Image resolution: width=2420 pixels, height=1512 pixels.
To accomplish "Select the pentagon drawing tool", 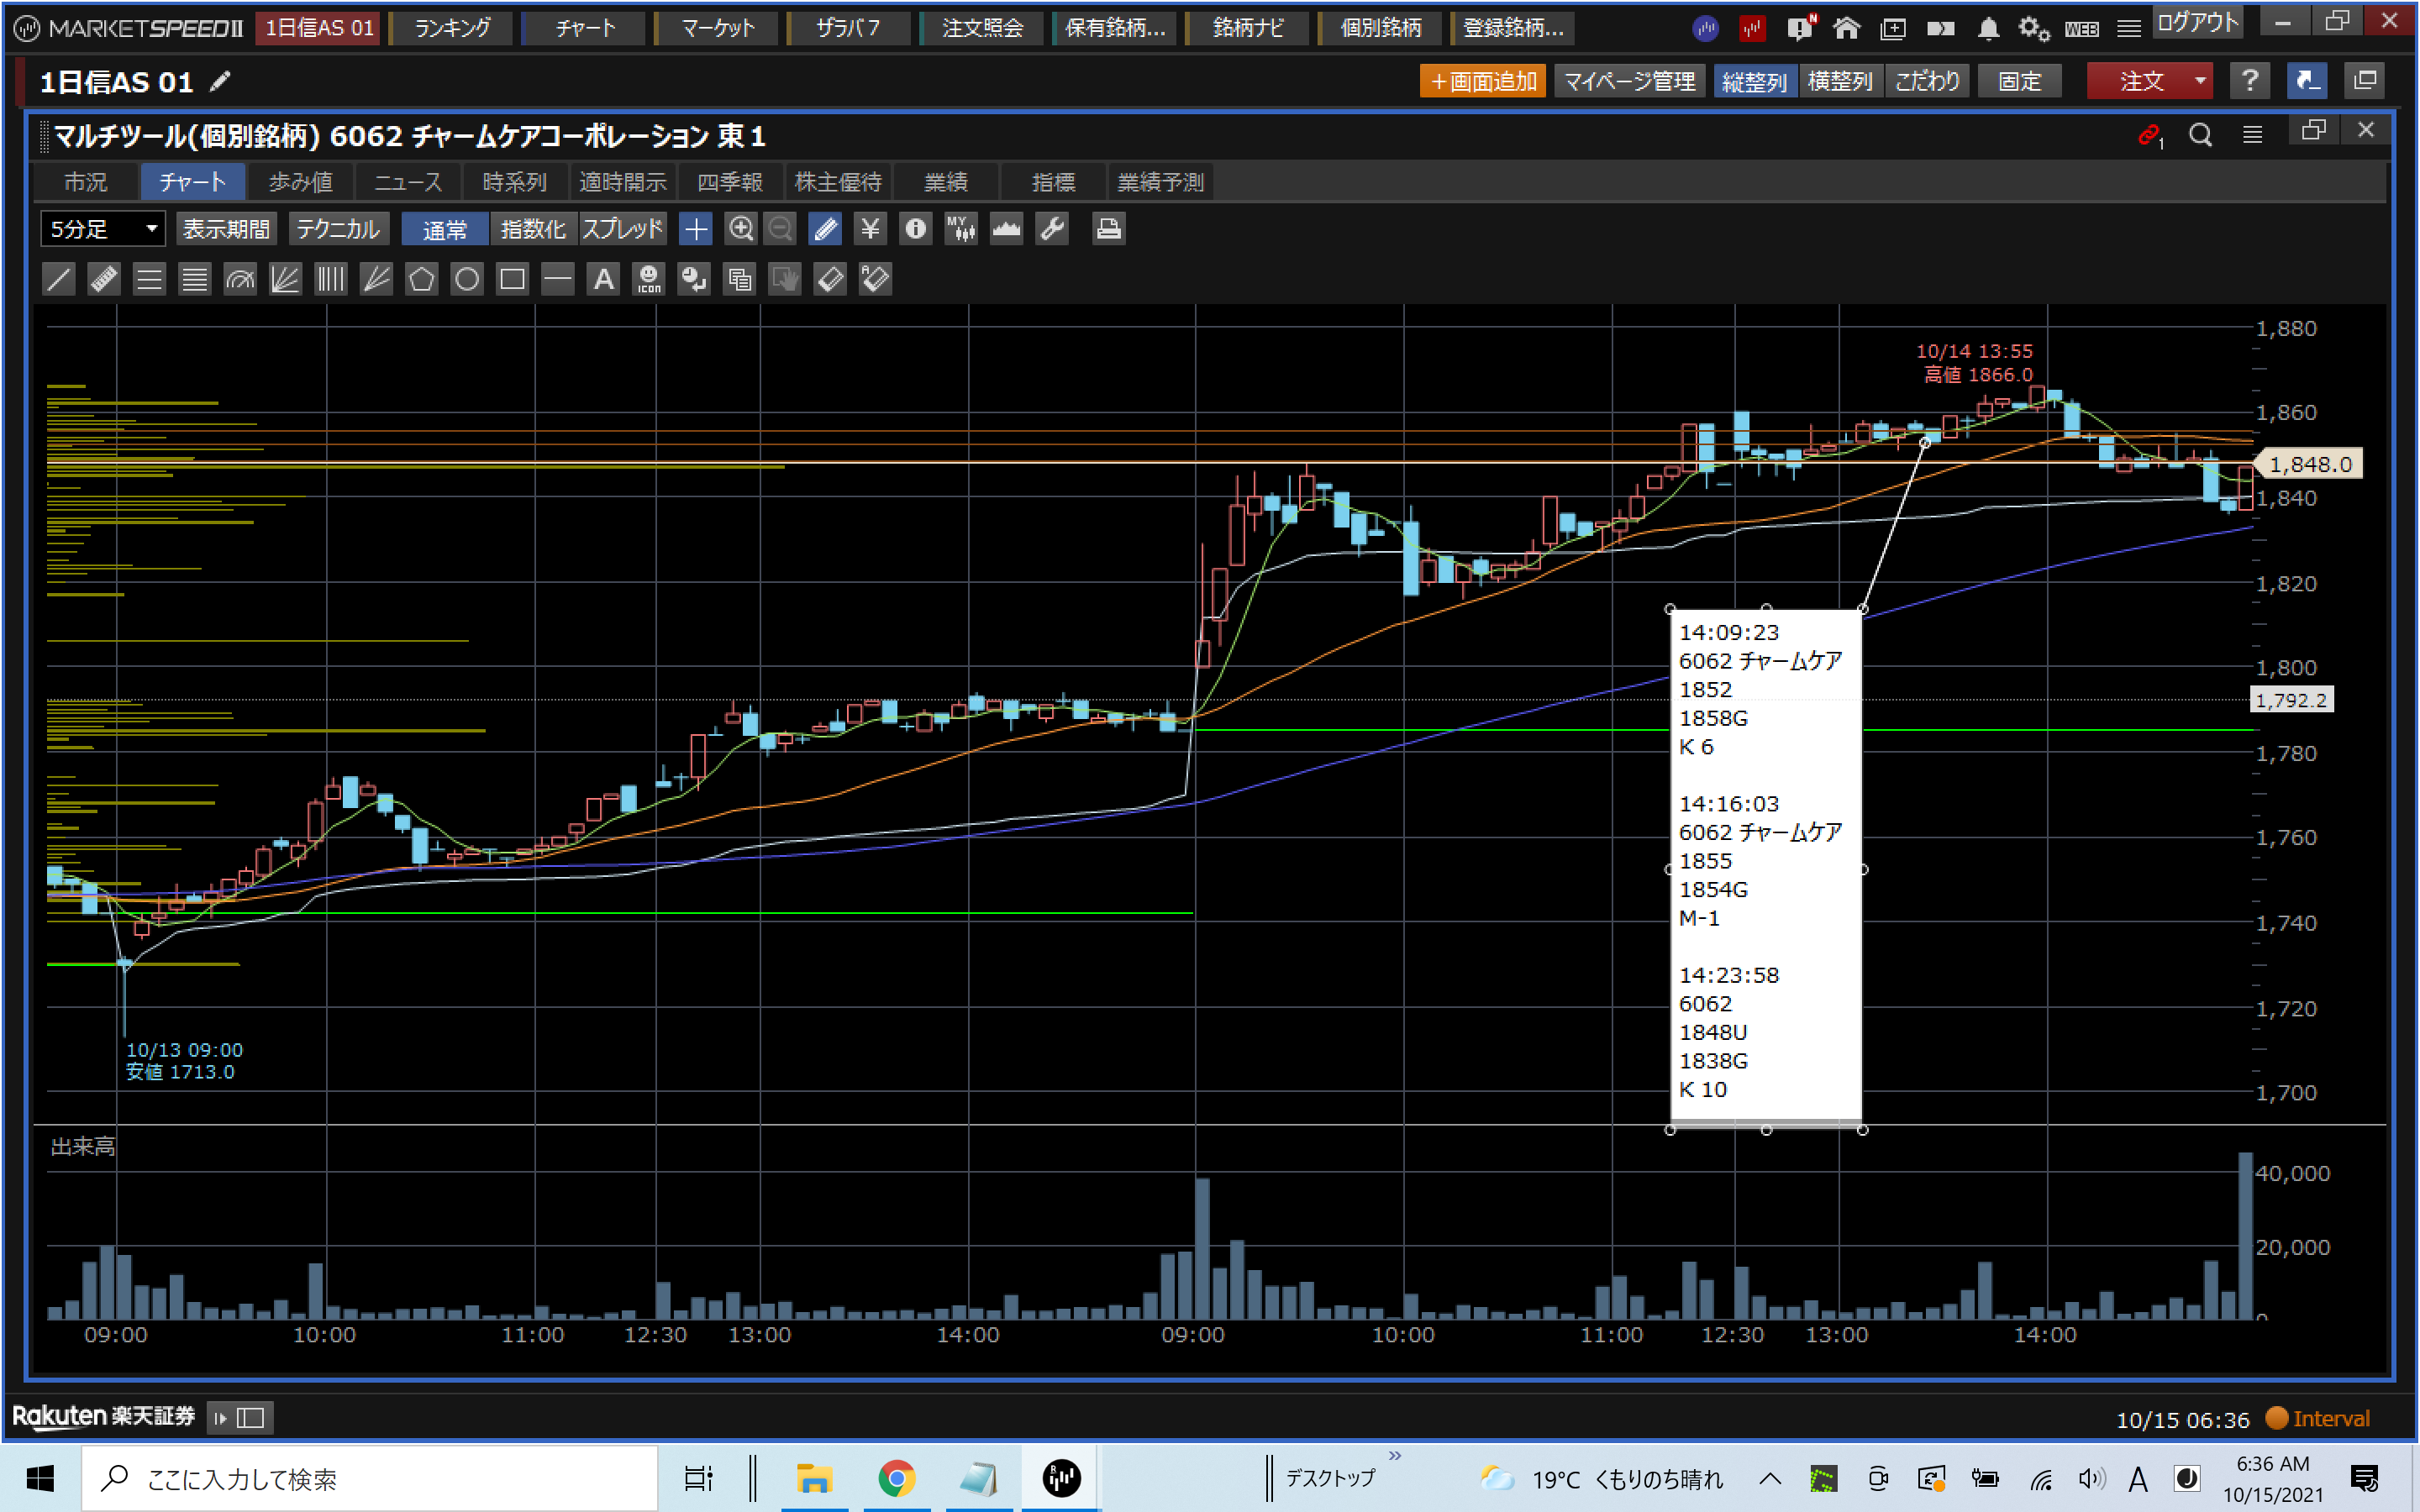I will coord(421,279).
